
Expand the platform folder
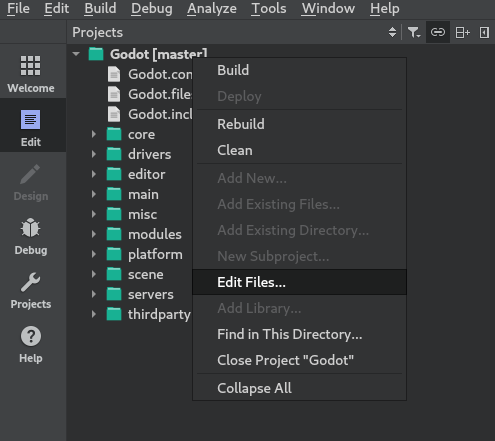pyautogui.click(x=94, y=254)
